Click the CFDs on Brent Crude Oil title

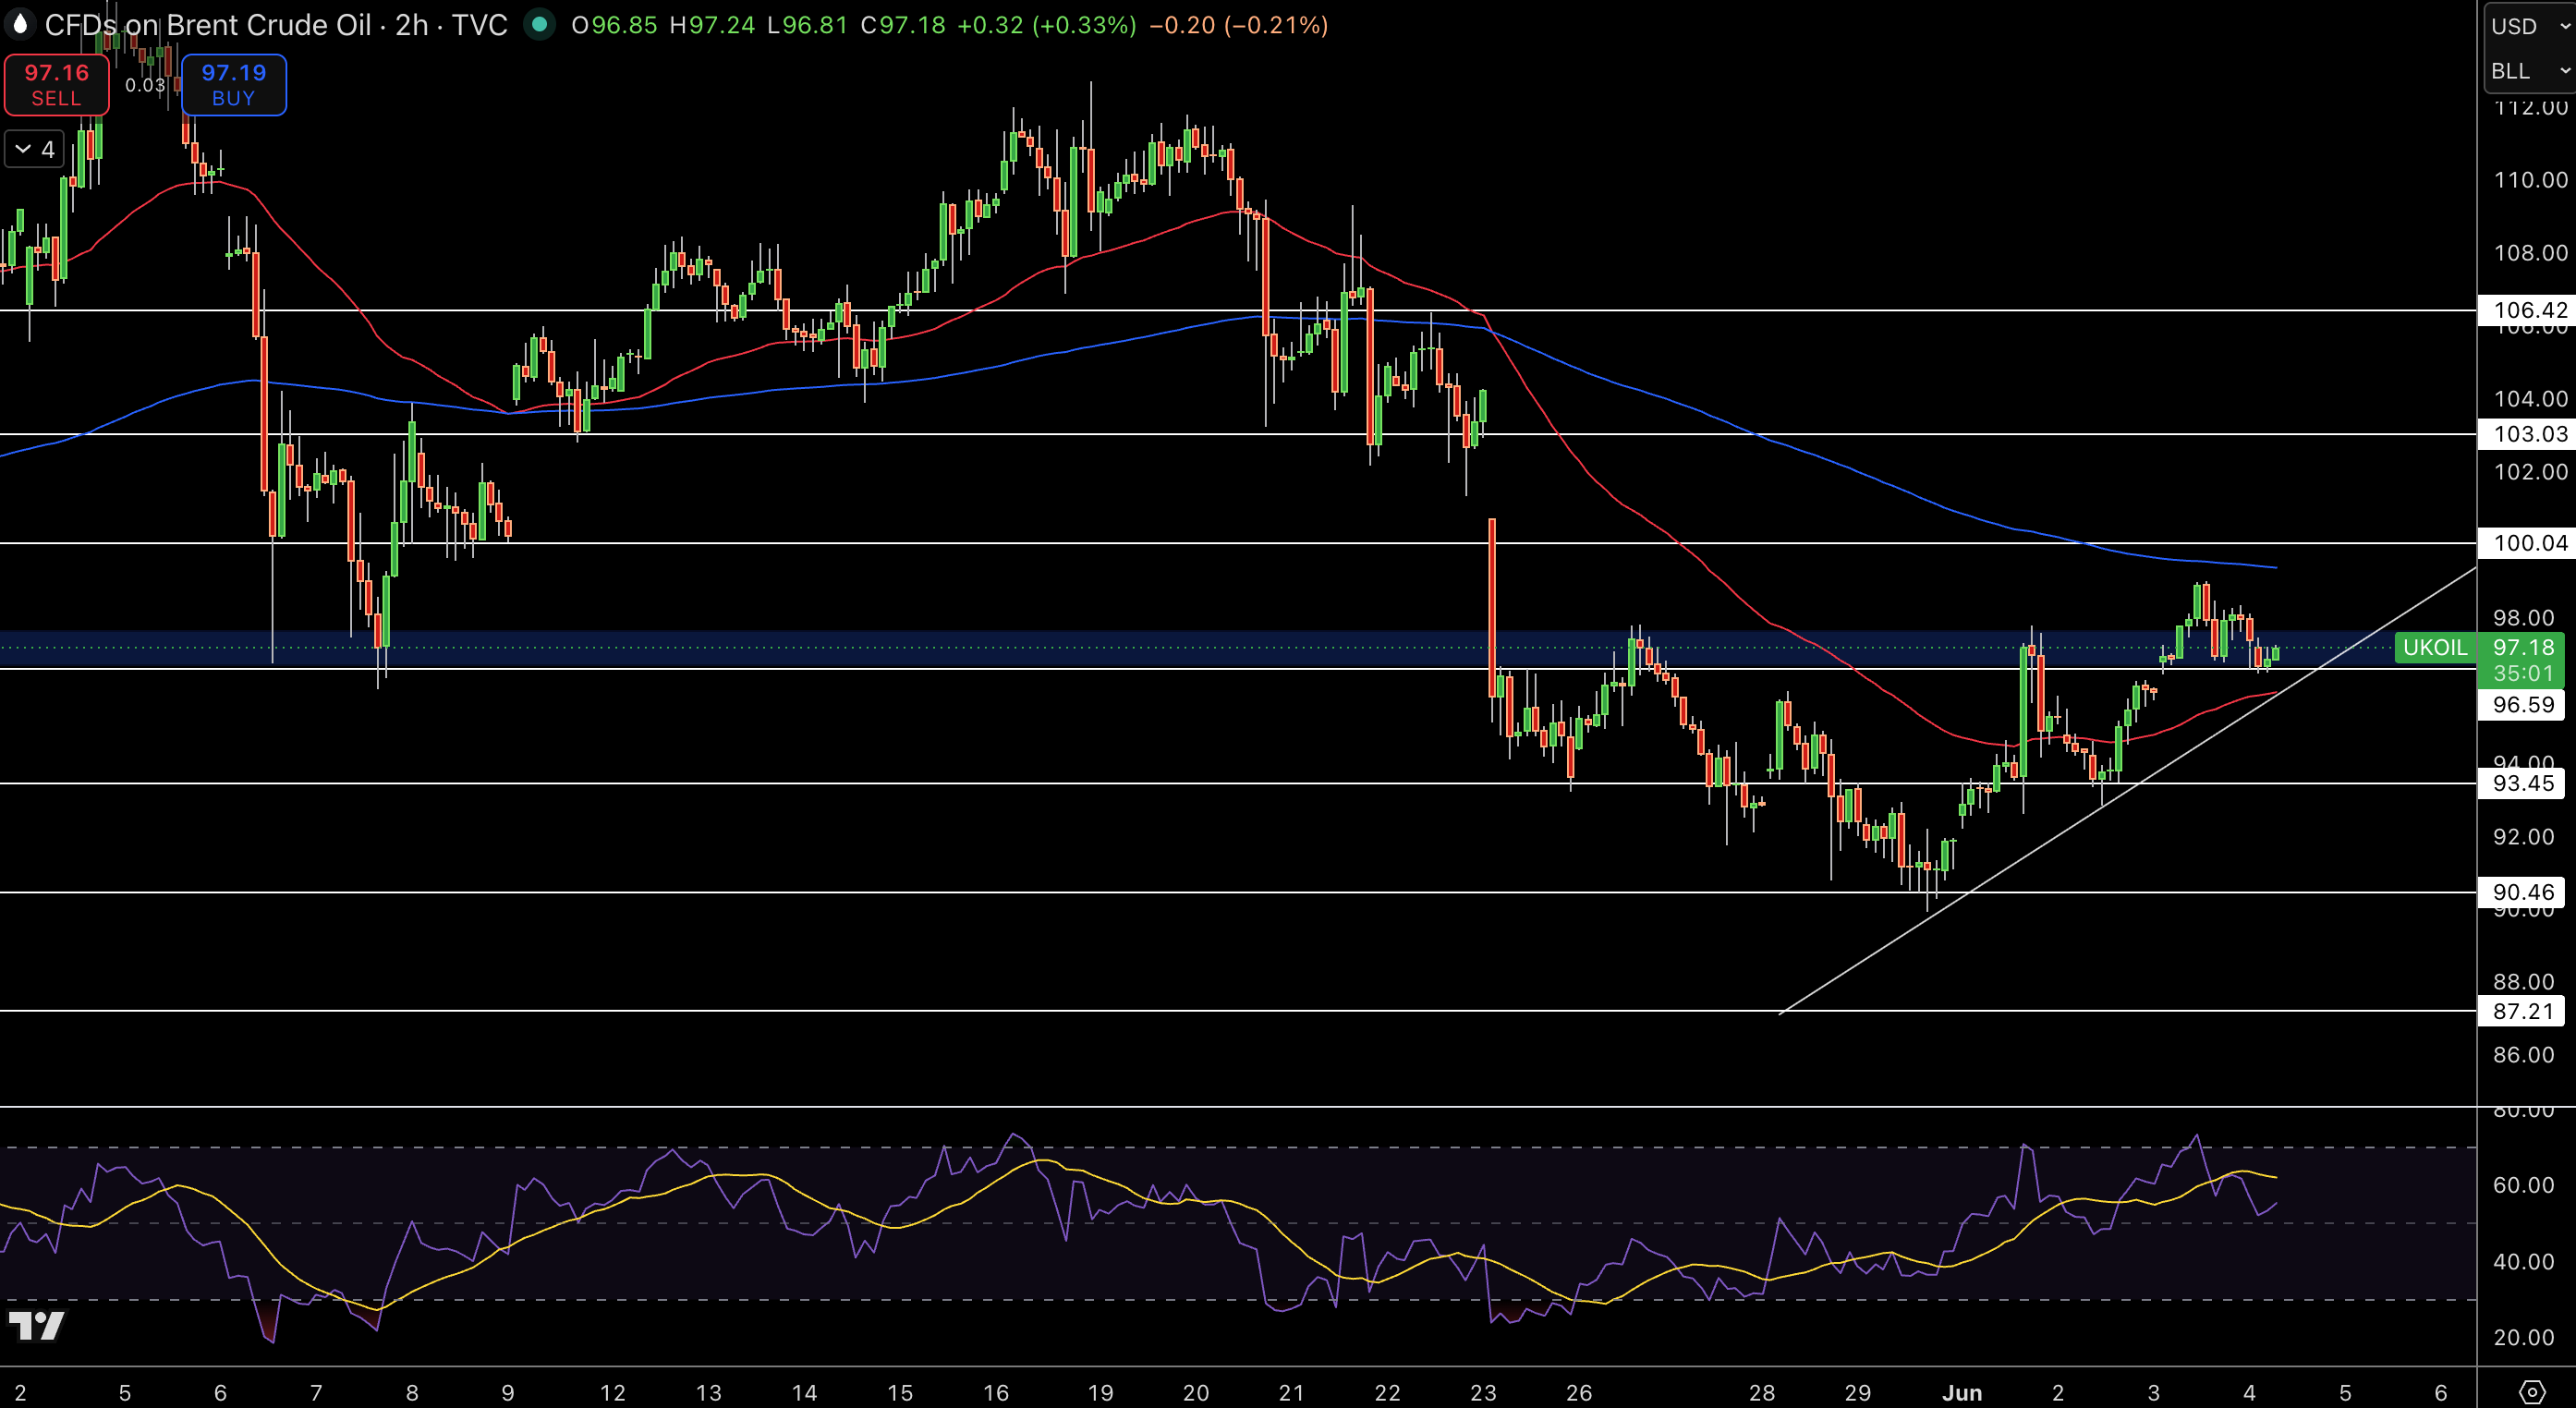point(208,25)
